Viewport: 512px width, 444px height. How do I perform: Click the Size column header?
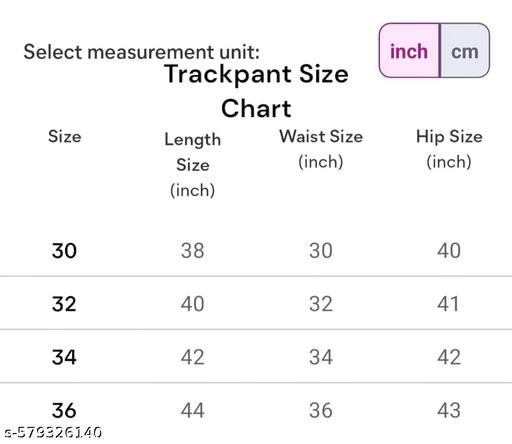point(65,136)
